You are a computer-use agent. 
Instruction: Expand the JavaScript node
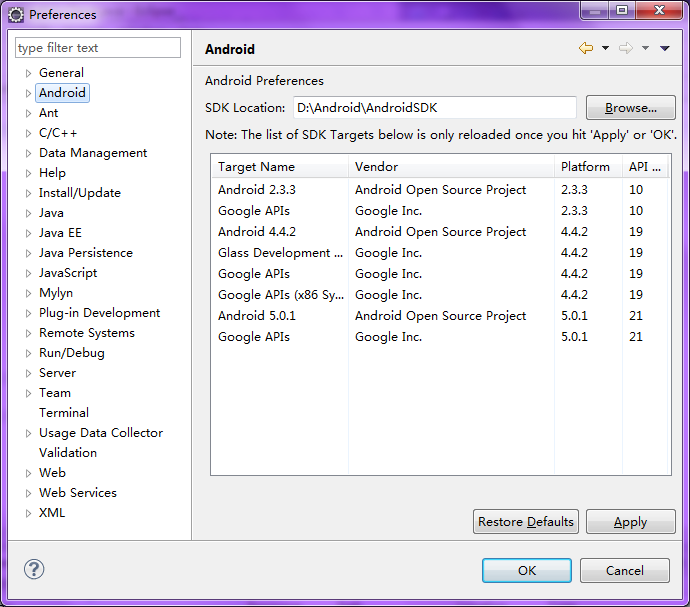[x=28, y=273]
